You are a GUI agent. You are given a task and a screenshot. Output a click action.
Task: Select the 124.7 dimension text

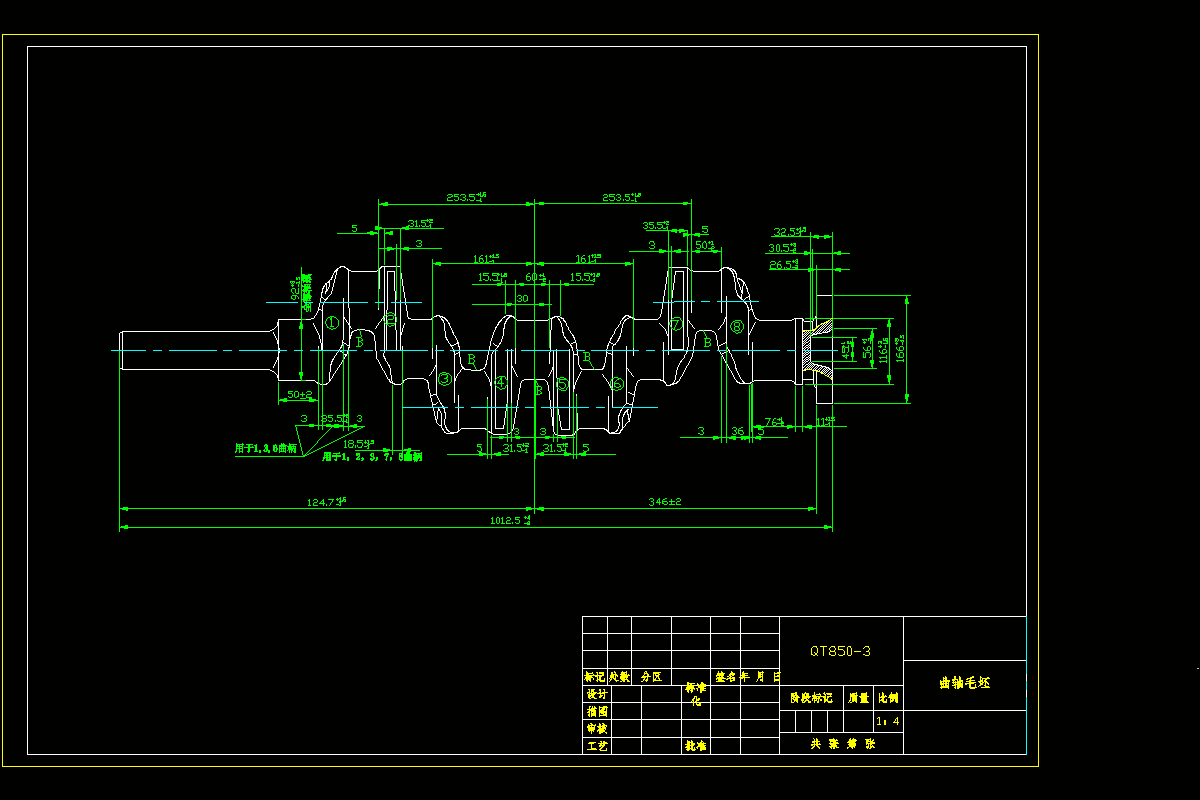click(327, 501)
